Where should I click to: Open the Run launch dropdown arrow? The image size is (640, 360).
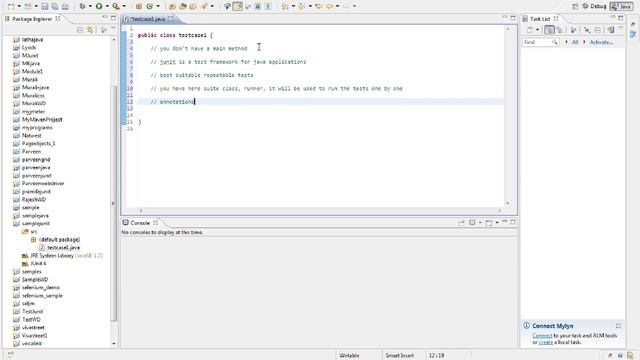[107, 6]
